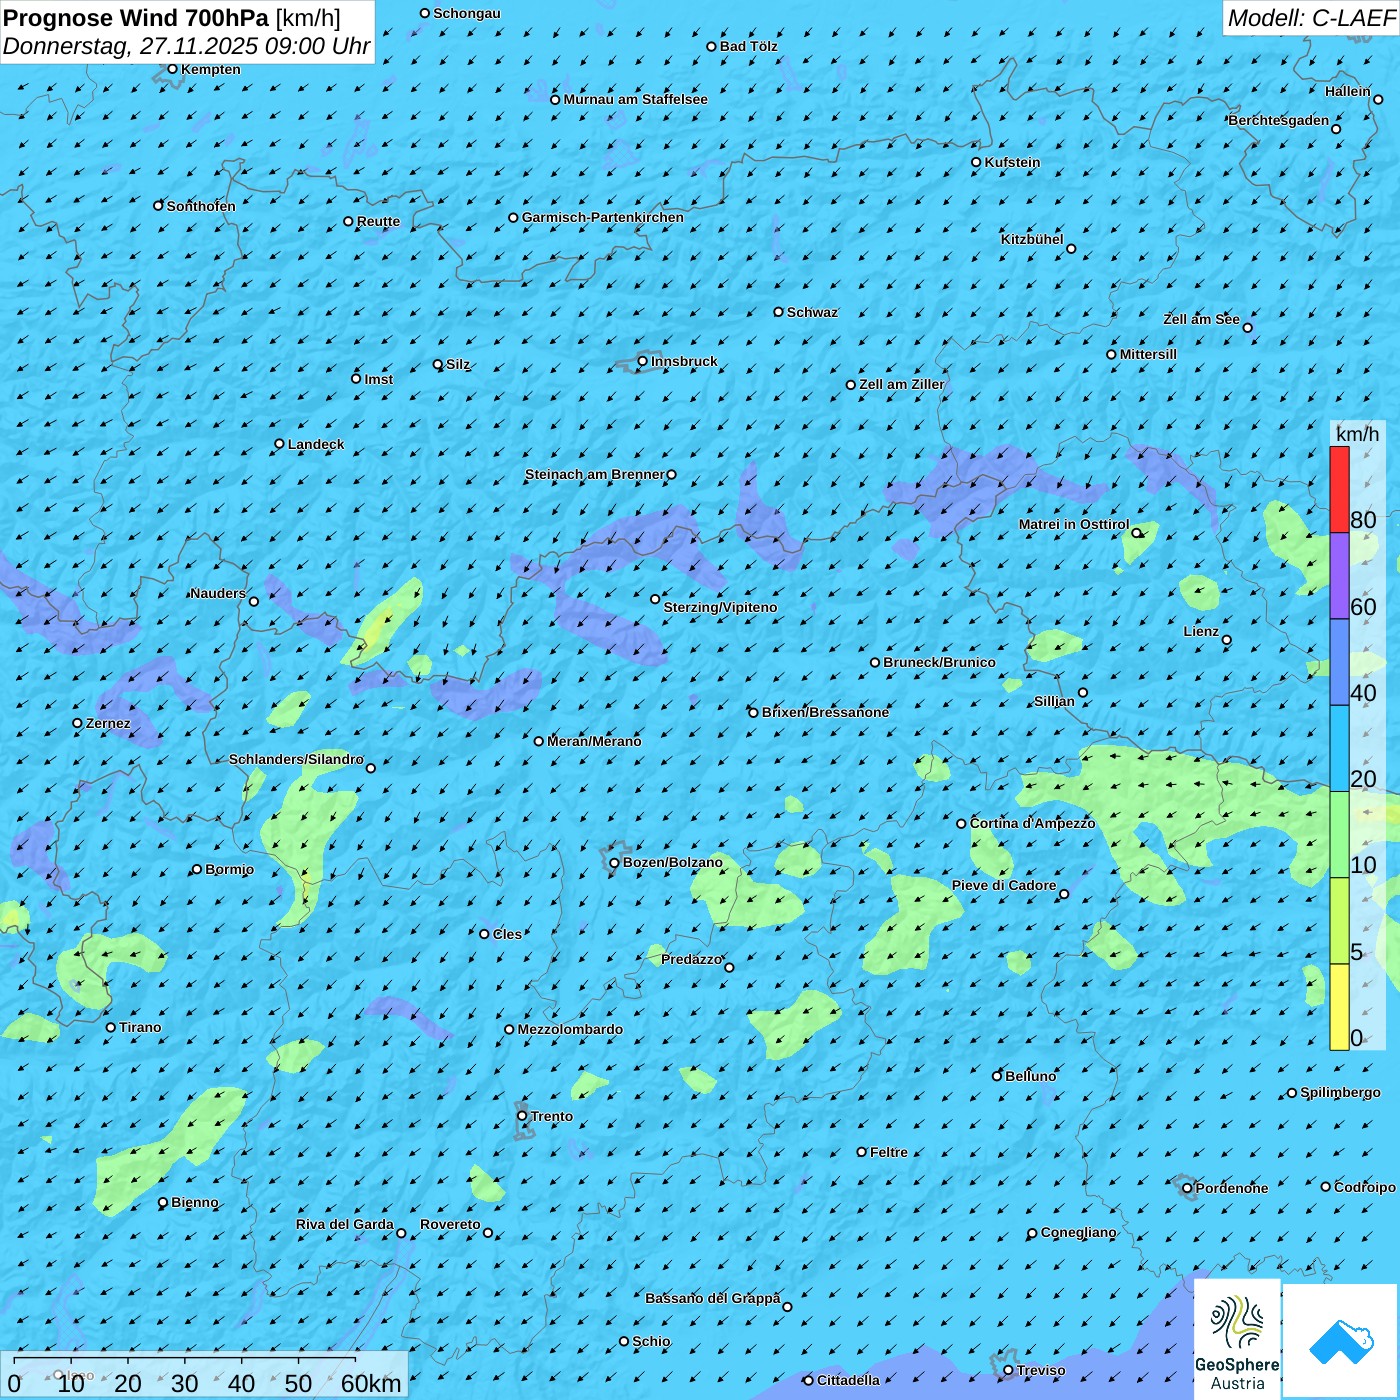Click the 'Sterzing/Vipiteno' label
1400x1400 pixels.
[x=720, y=608]
